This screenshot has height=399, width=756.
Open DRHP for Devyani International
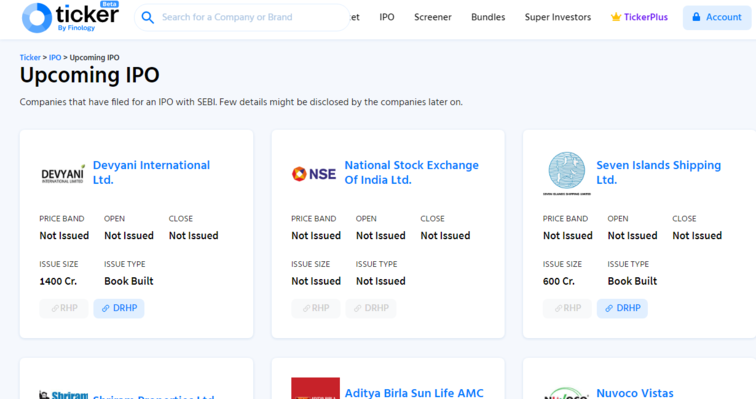119,308
